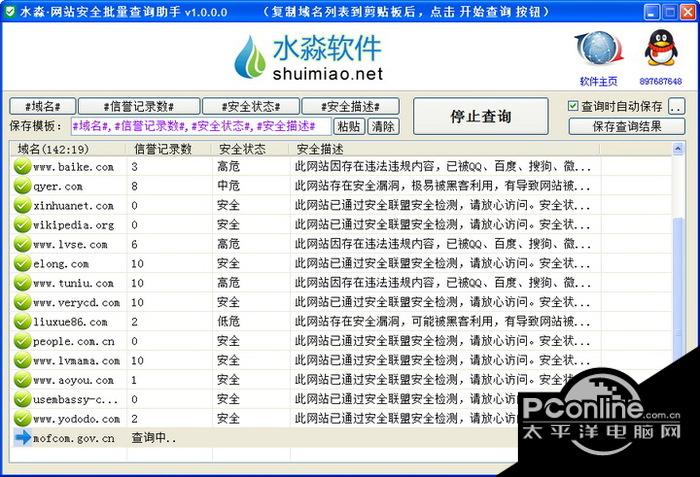Screen dimensions: 700x477
Task: Click the 粘贴 button
Action: tap(349, 126)
